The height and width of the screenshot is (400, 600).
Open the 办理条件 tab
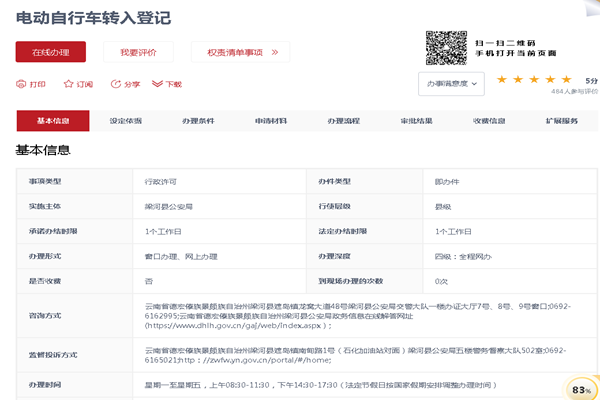tap(198, 121)
